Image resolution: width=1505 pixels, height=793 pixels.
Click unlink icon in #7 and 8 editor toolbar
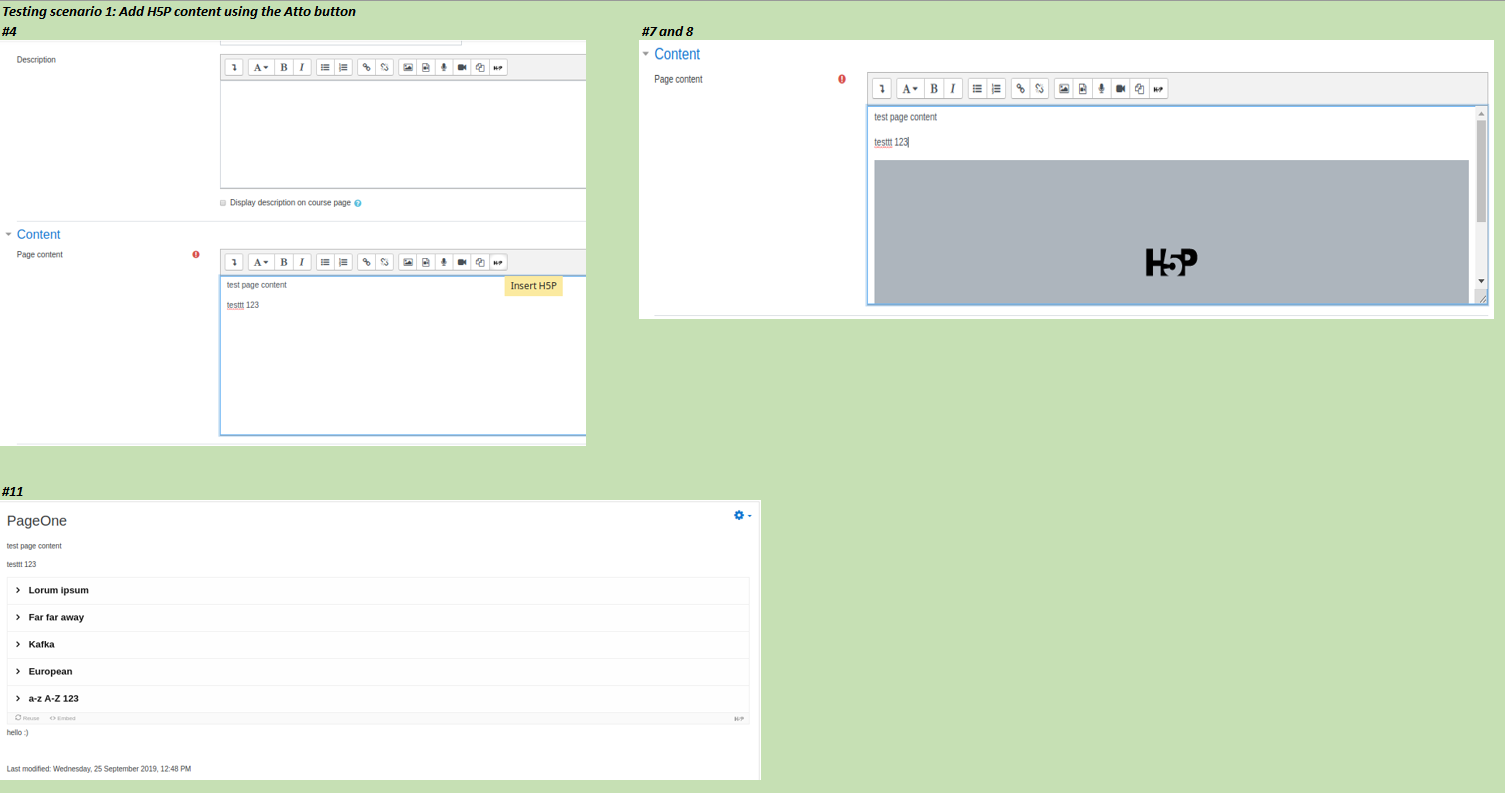(1039, 89)
